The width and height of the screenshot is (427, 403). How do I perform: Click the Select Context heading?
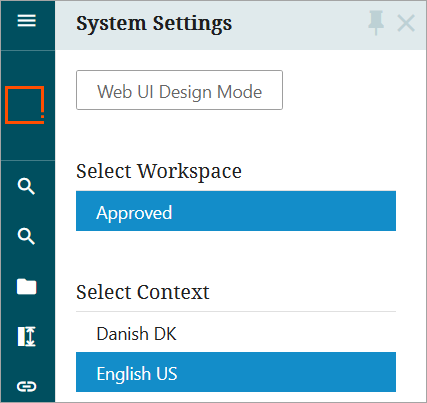pos(143,292)
